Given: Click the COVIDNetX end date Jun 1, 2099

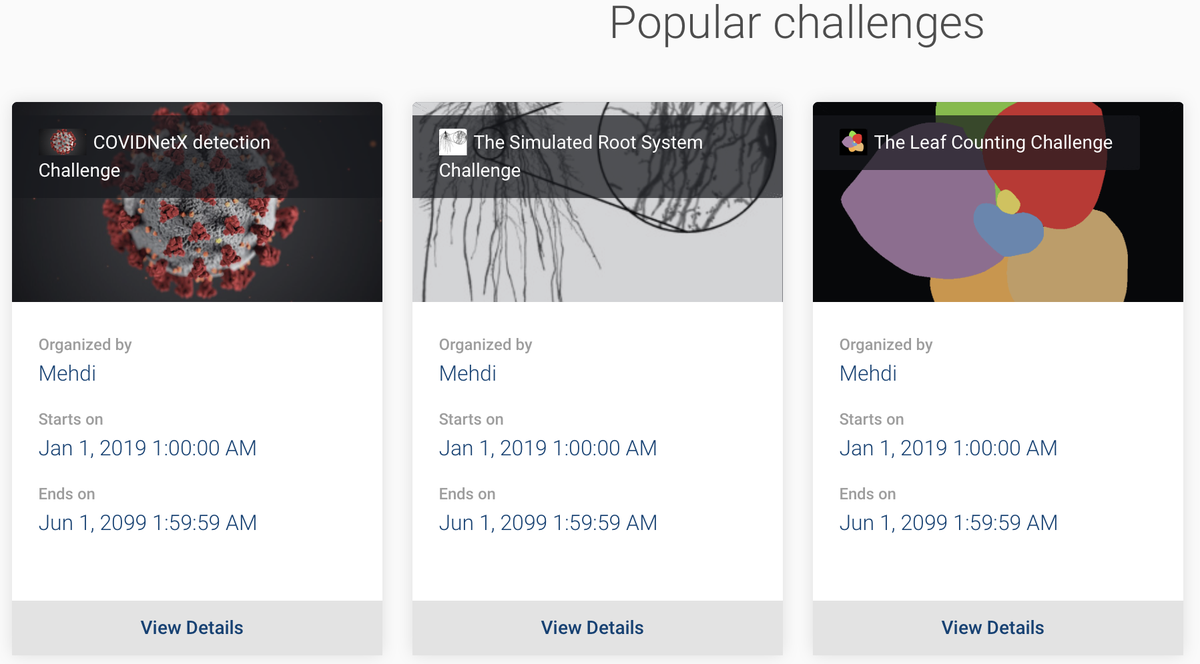Looking at the screenshot, I should pos(147,522).
